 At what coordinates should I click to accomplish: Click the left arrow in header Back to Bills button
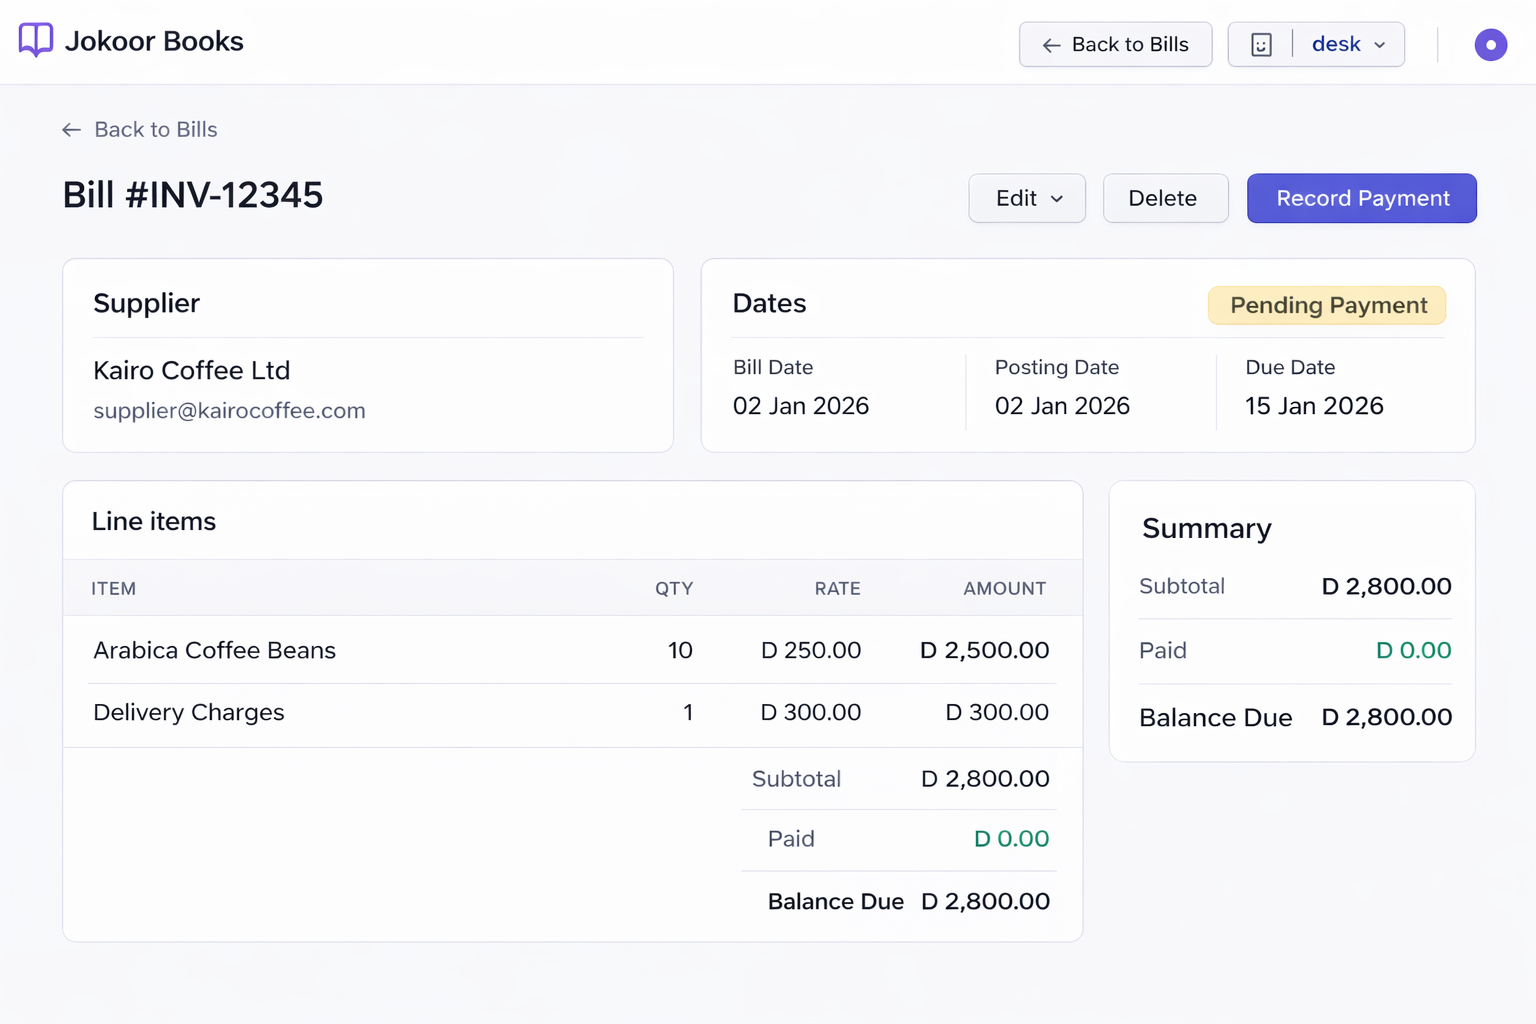point(1051,45)
